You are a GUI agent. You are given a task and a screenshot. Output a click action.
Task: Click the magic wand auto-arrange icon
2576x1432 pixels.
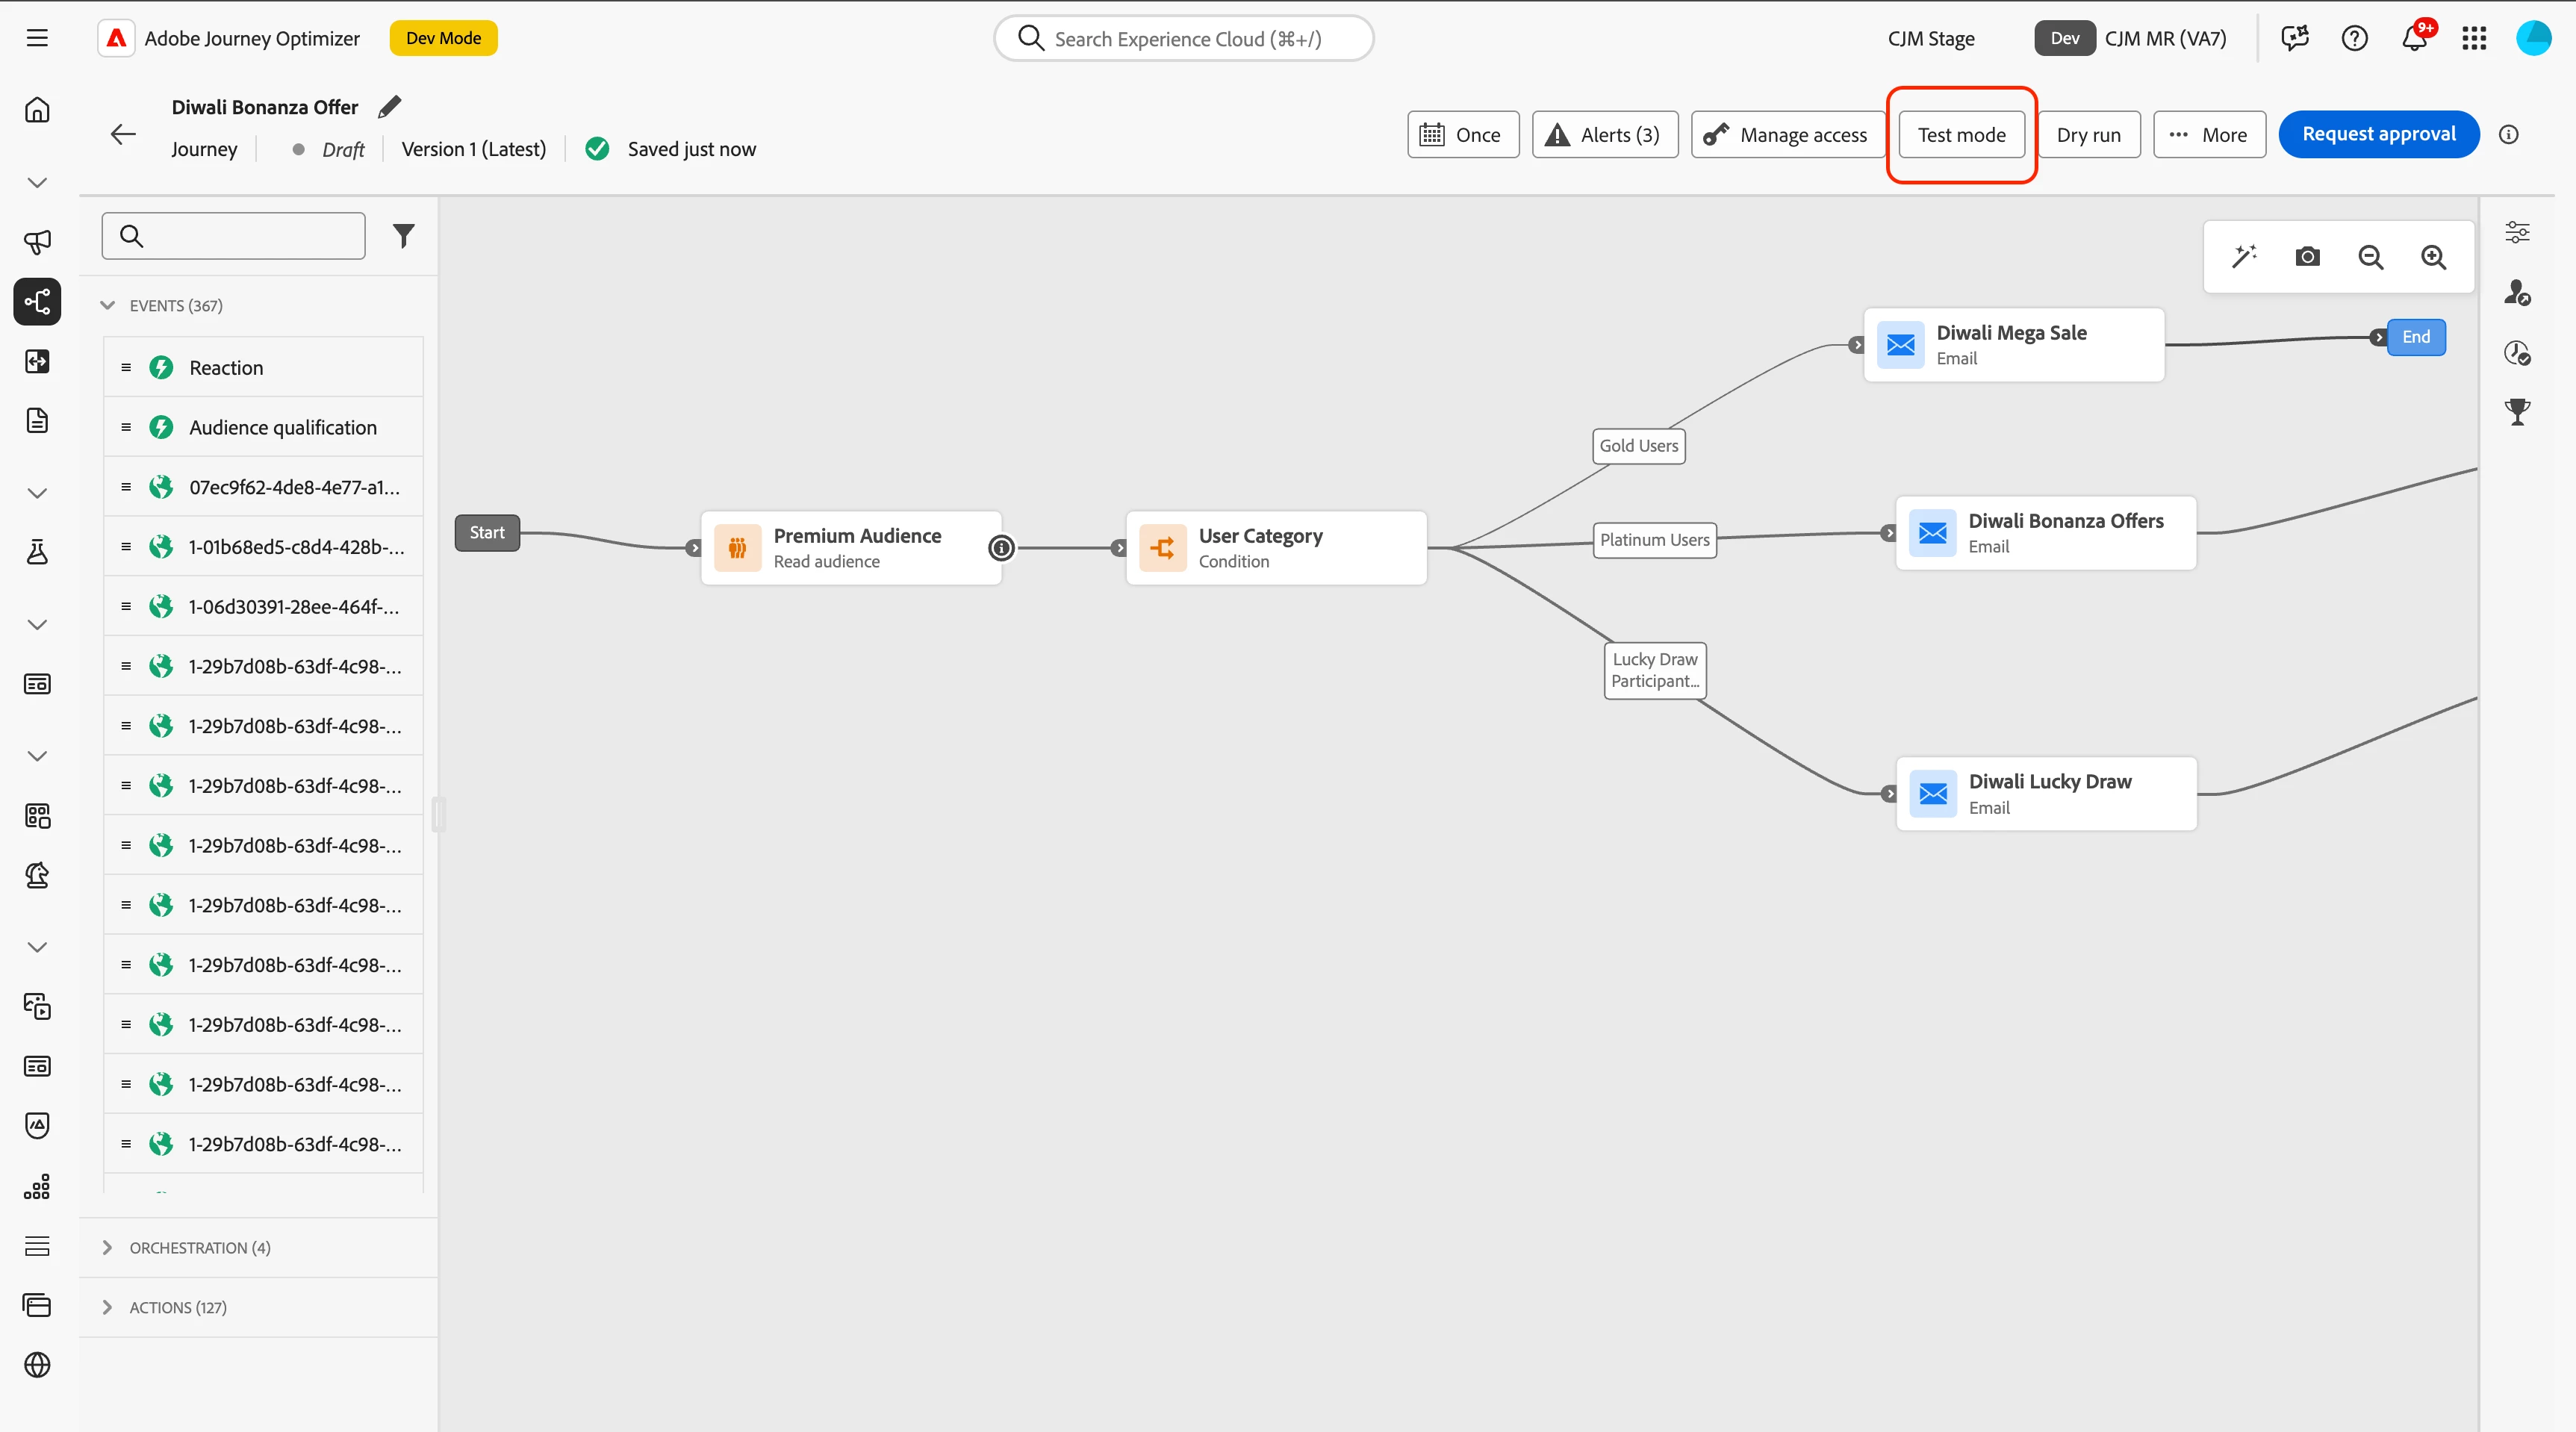coord(2244,257)
